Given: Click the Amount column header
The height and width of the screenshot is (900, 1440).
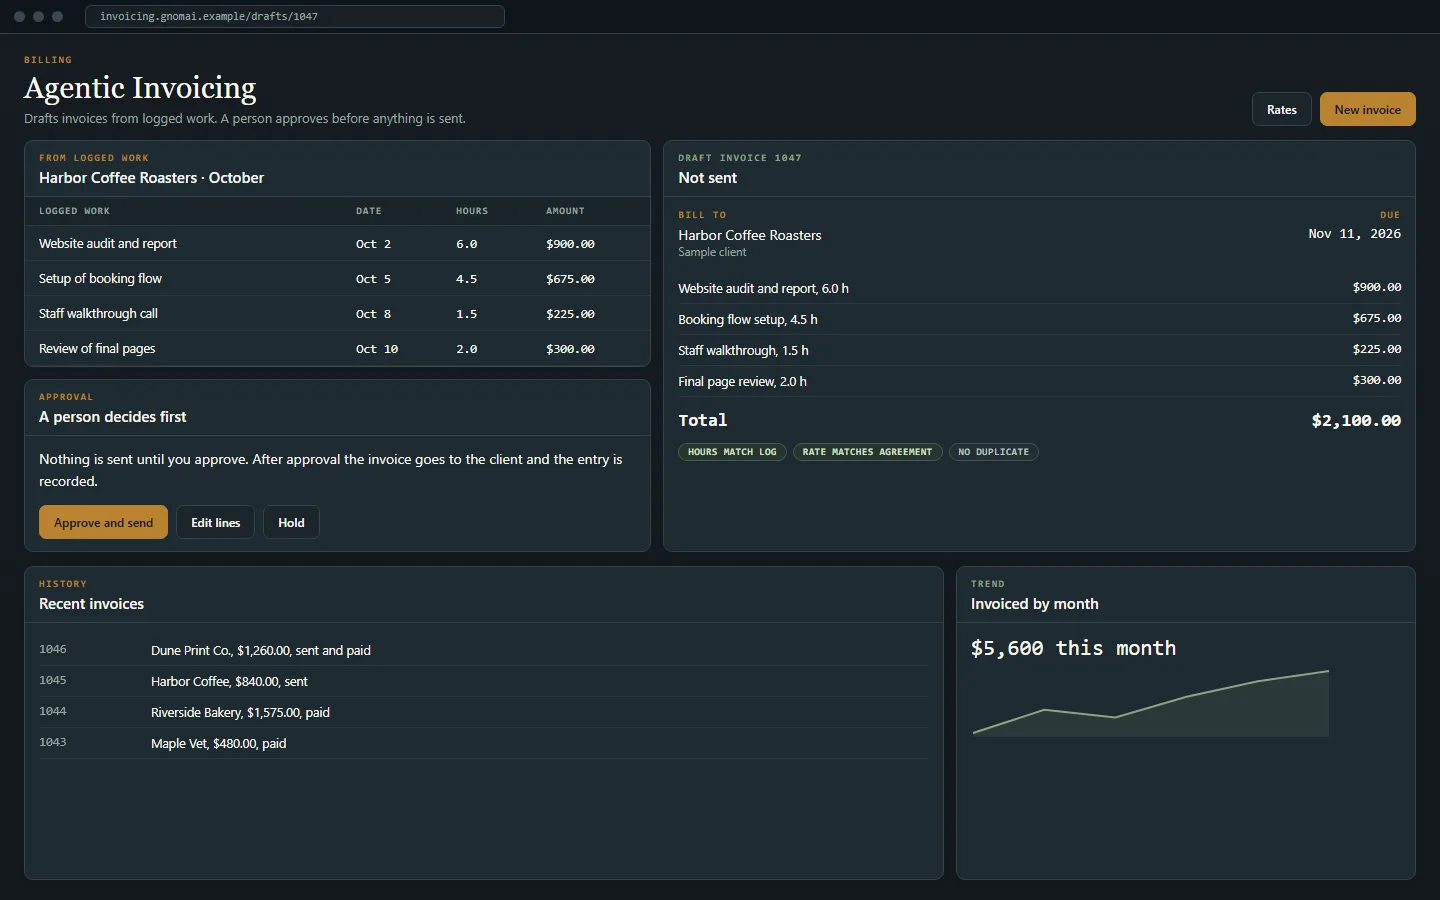Looking at the screenshot, I should tap(565, 211).
